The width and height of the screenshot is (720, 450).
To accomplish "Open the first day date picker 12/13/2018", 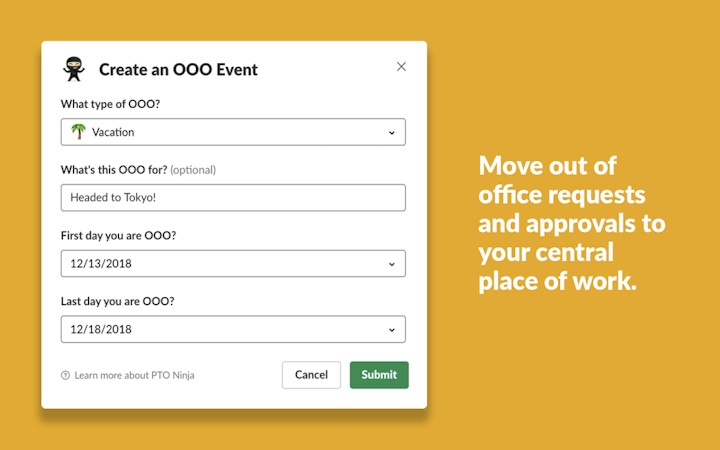I will (x=232, y=264).
